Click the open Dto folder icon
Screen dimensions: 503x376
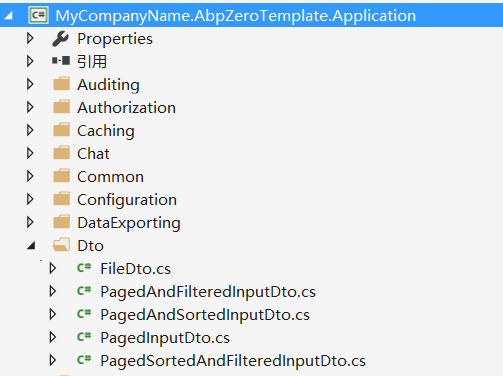tap(61, 245)
